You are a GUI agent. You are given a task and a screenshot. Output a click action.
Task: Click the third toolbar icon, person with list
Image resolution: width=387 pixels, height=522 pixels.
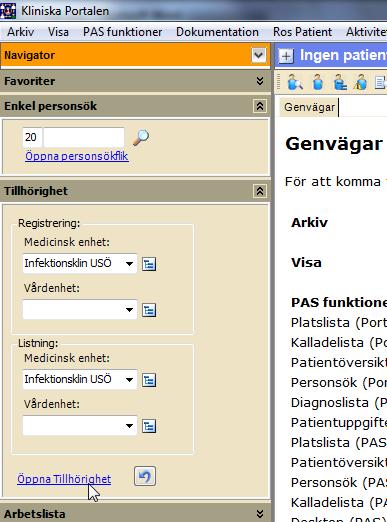click(340, 82)
